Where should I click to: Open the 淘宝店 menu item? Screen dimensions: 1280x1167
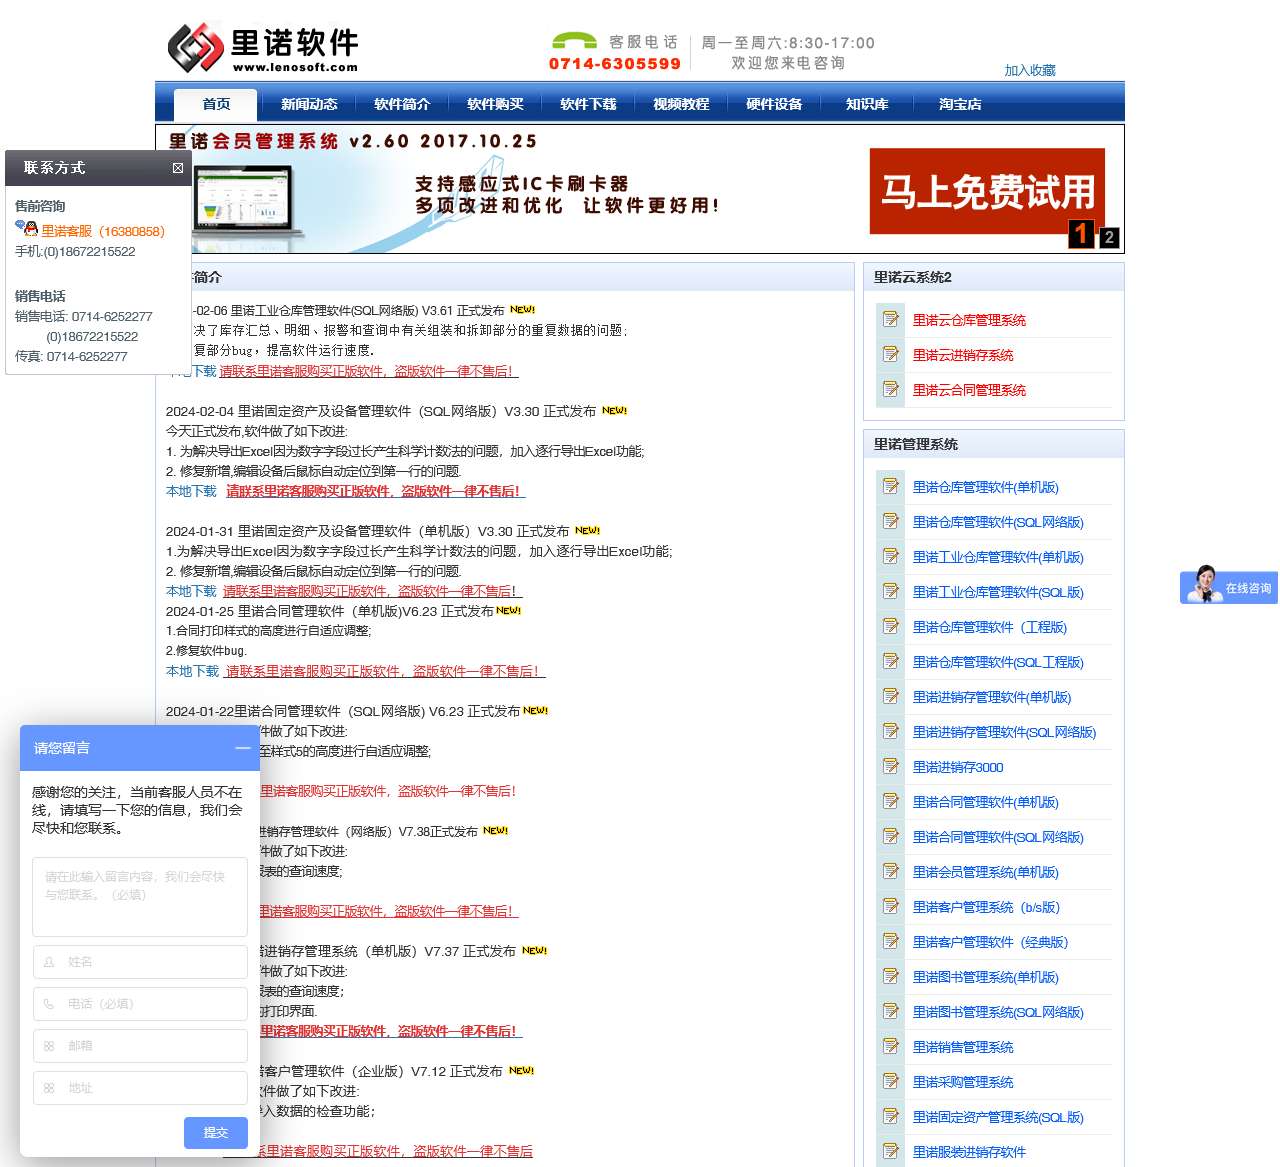coord(958,103)
